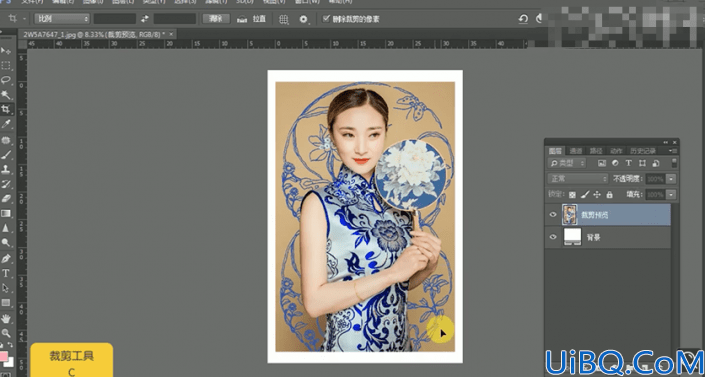Toggle lock position icon

pos(597,195)
